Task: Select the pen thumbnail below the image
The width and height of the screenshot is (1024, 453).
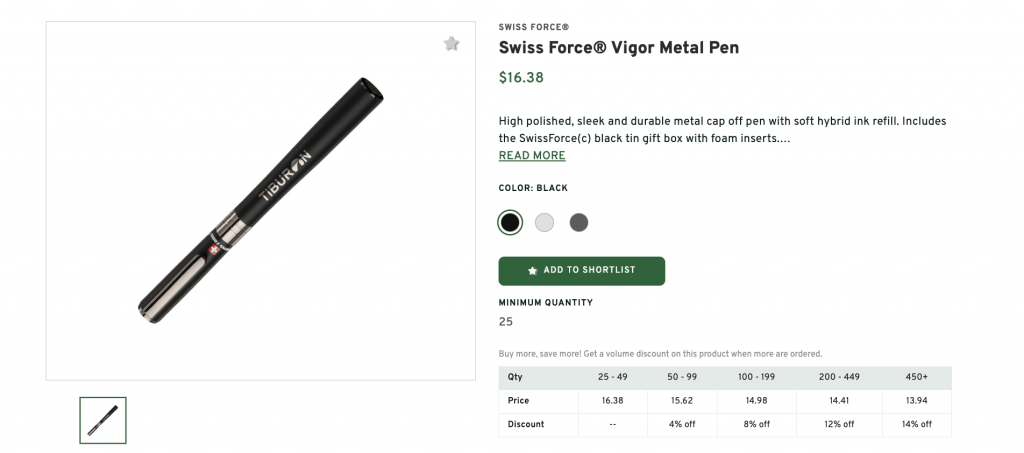Action: coord(103,420)
